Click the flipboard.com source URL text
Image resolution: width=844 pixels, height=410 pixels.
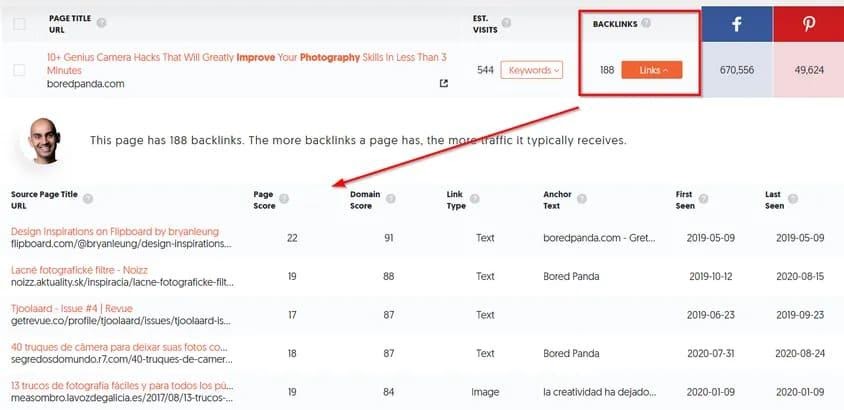pyautogui.click(x=122, y=244)
